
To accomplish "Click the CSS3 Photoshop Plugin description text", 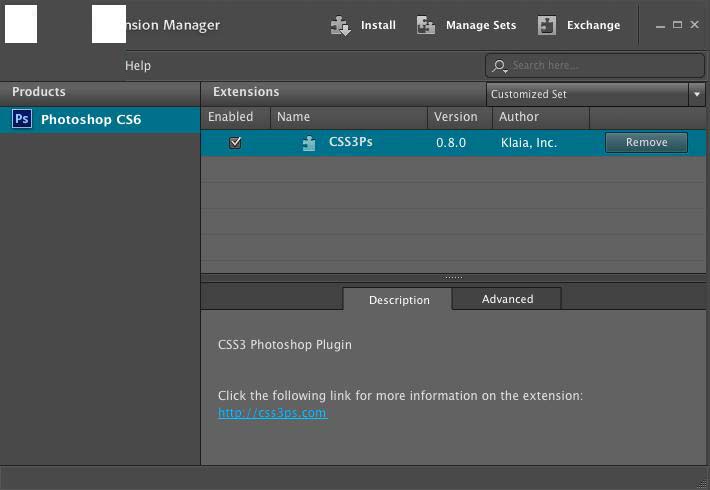I will tap(284, 345).
